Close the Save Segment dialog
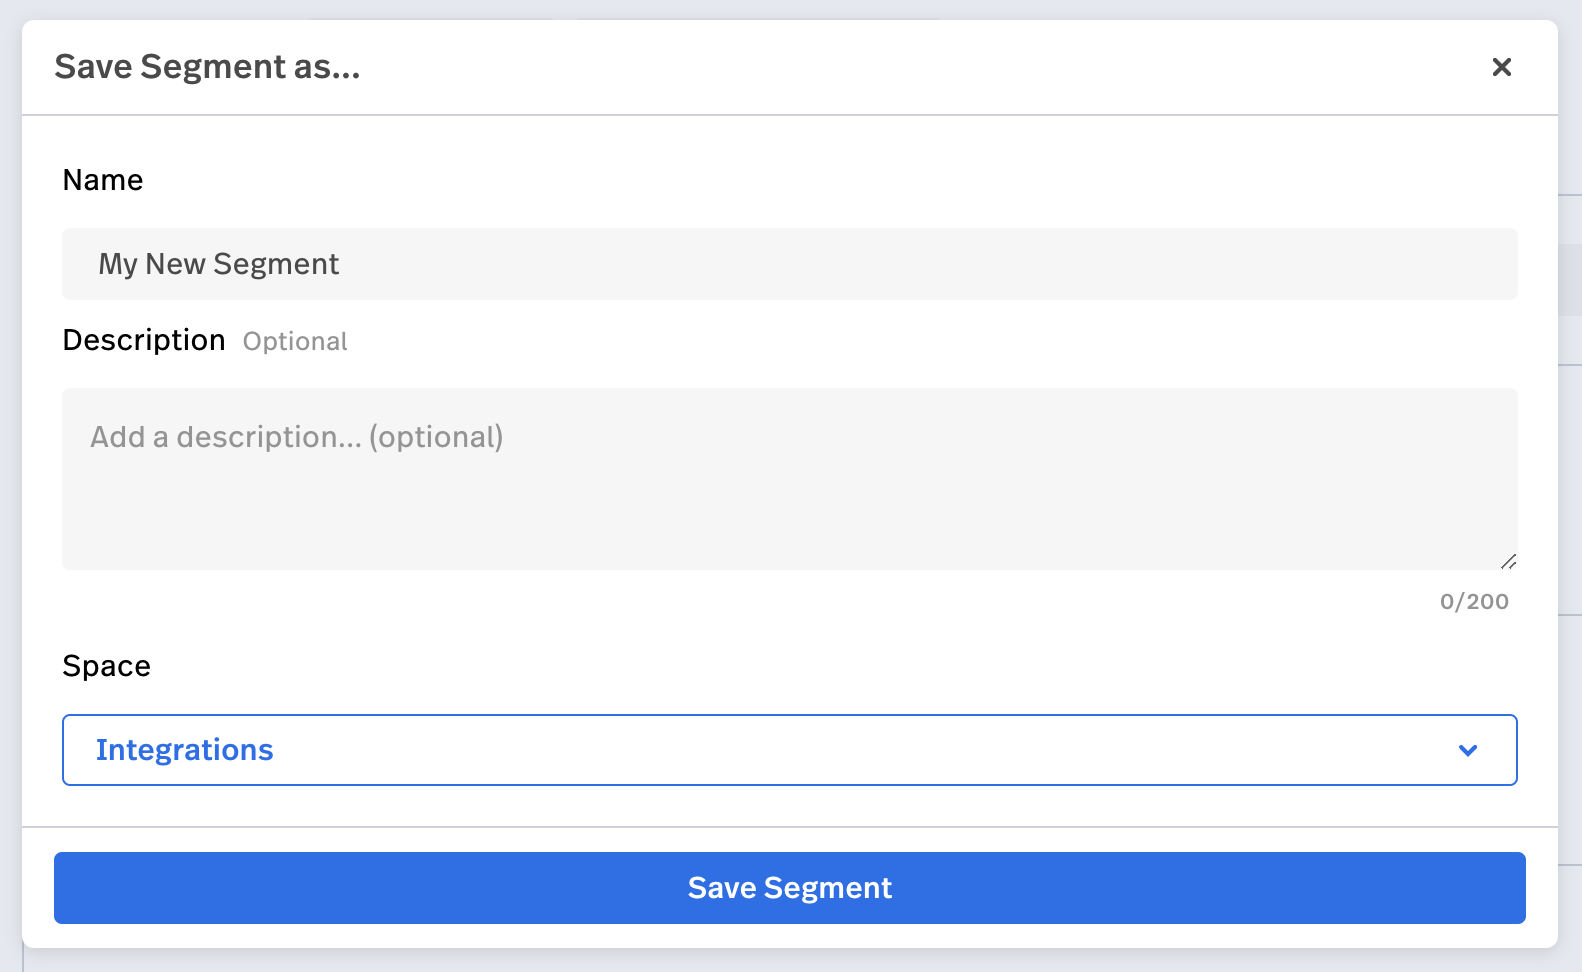The width and height of the screenshot is (1582, 972). pos(1501,67)
